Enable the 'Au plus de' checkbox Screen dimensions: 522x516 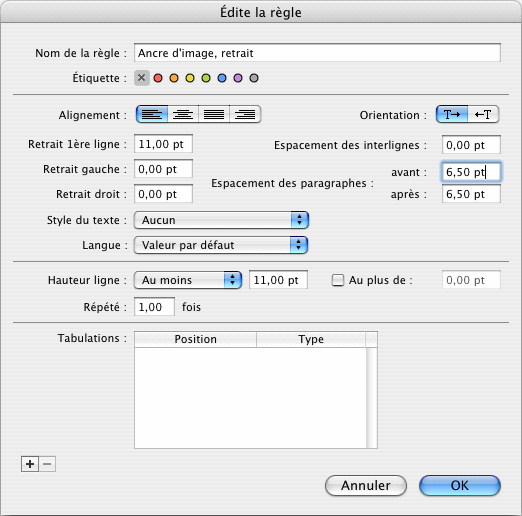(x=338, y=280)
